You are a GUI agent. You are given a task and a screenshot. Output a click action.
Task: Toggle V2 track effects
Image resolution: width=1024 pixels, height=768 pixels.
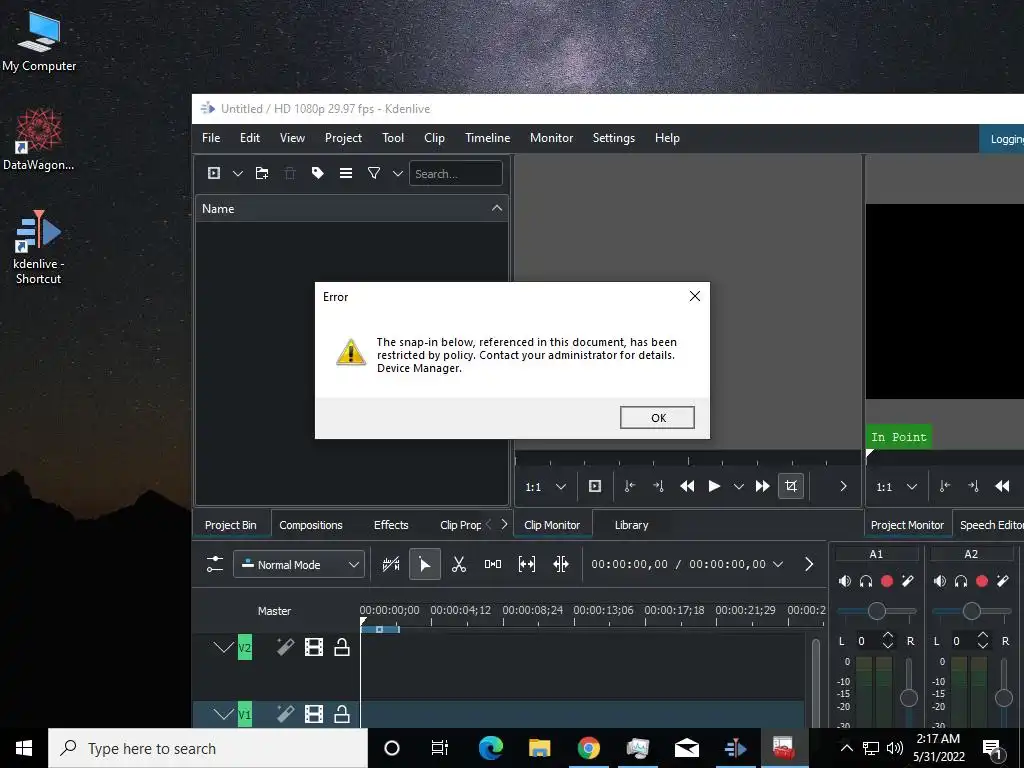(x=285, y=647)
